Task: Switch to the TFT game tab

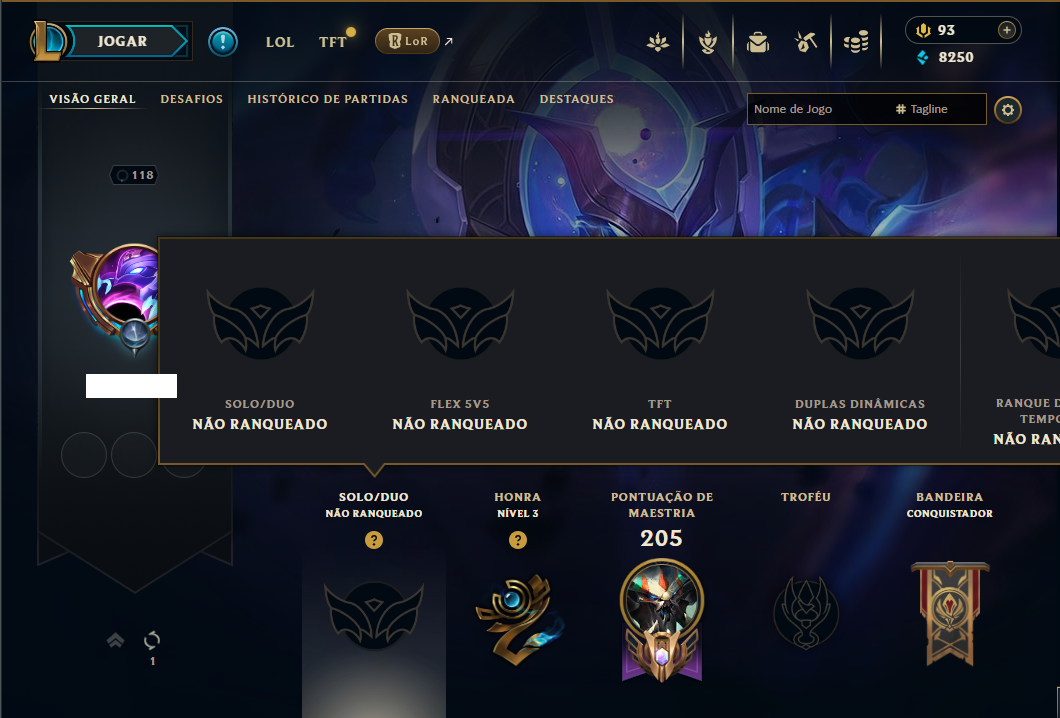Action: pos(333,42)
